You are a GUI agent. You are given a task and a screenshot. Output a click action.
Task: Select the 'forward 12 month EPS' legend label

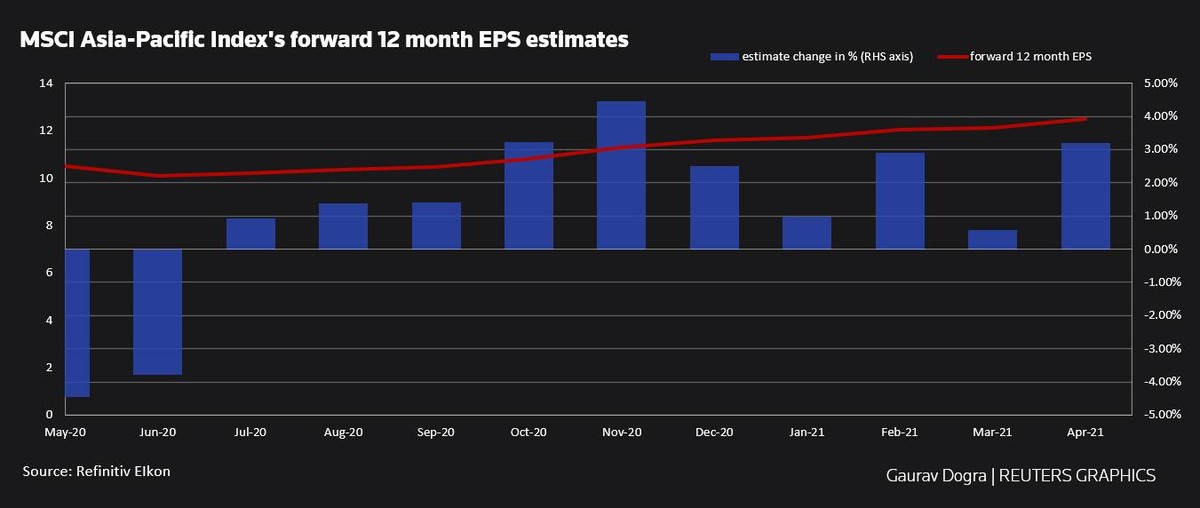click(1030, 57)
